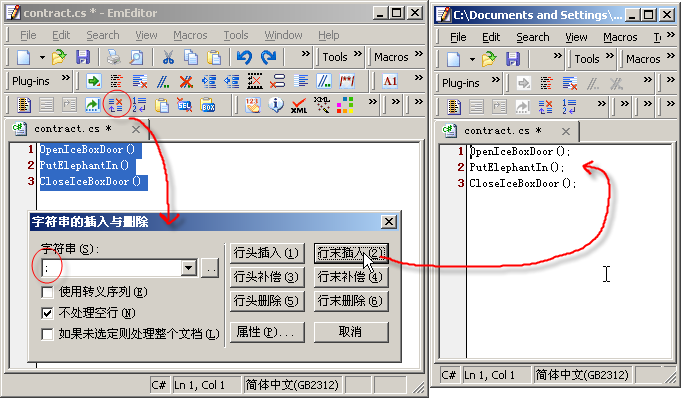This screenshot has width=682, height=398.
Task: Click the 字符串(S) text input field
Action: (111, 268)
